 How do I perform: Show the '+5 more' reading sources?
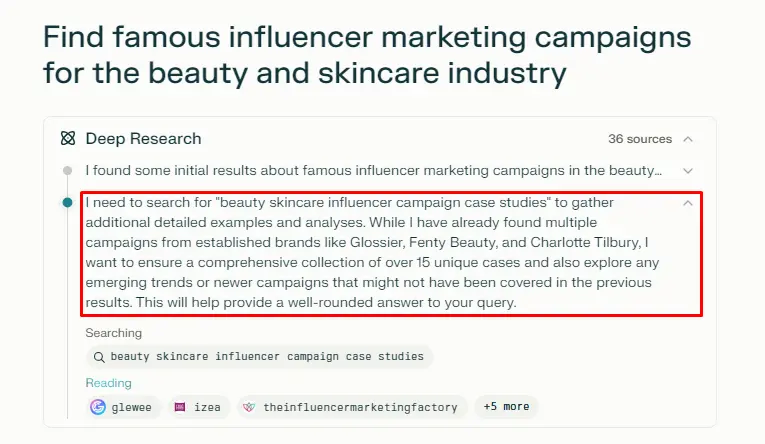506,407
